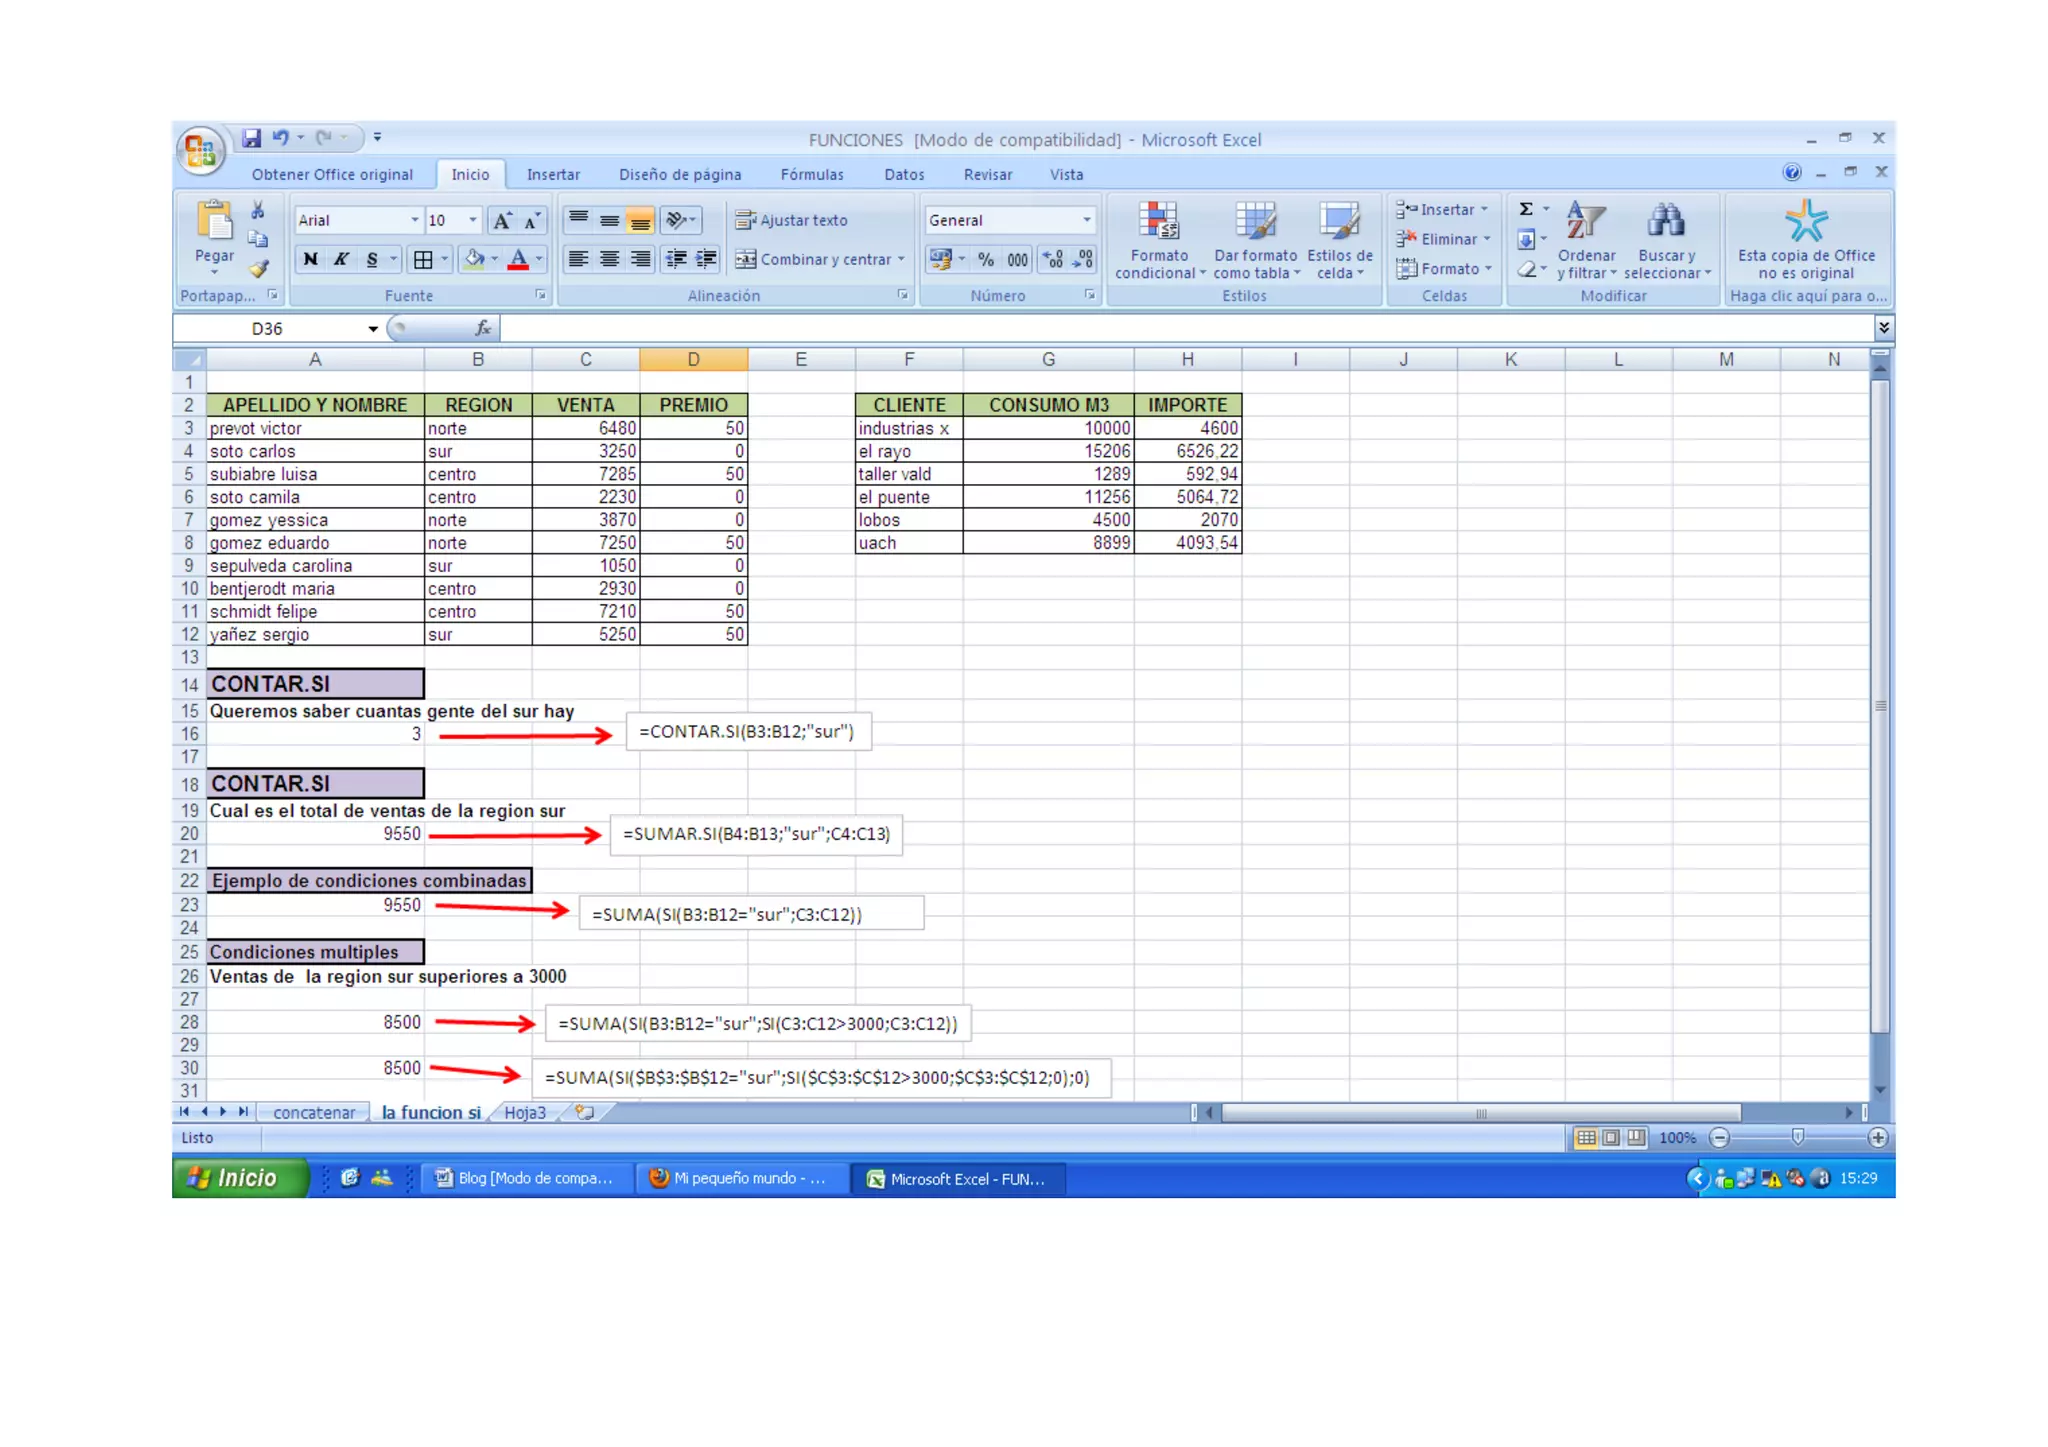2048x1447 pixels.
Task: Toggle bold N formatting
Action: click(311, 260)
